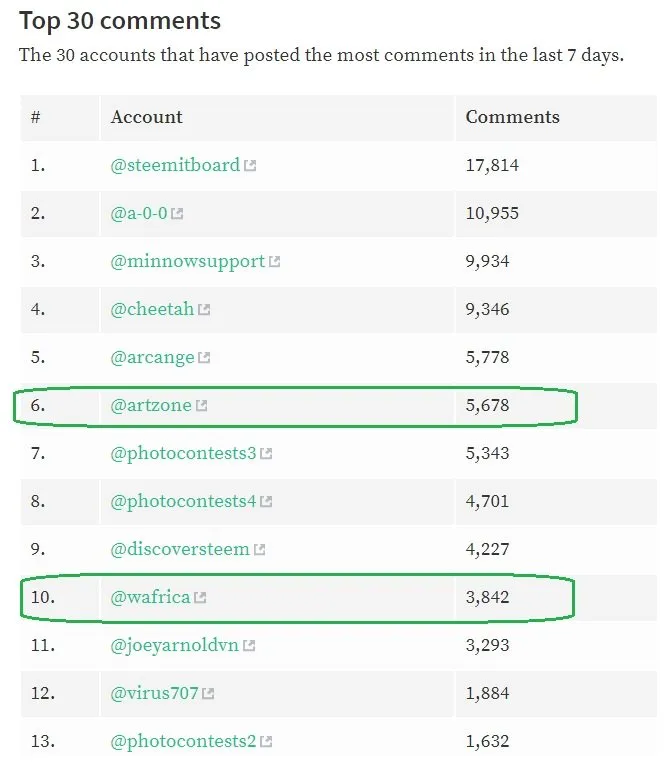The image size is (671, 762).
Task: Visit the @minnowsupport account page
Action: (x=188, y=262)
